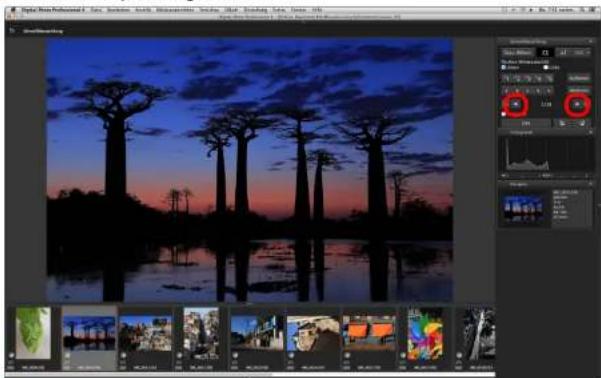Open the Hilfe menu
This screenshot has width=601, height=378.
point(317,10)
